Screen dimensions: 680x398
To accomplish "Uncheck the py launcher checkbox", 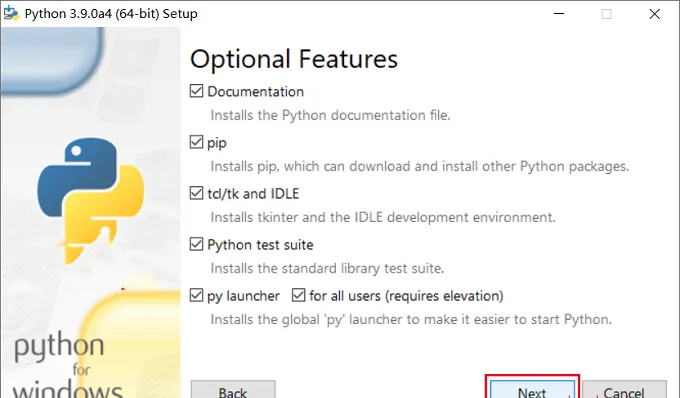I will tap(196, 296).
